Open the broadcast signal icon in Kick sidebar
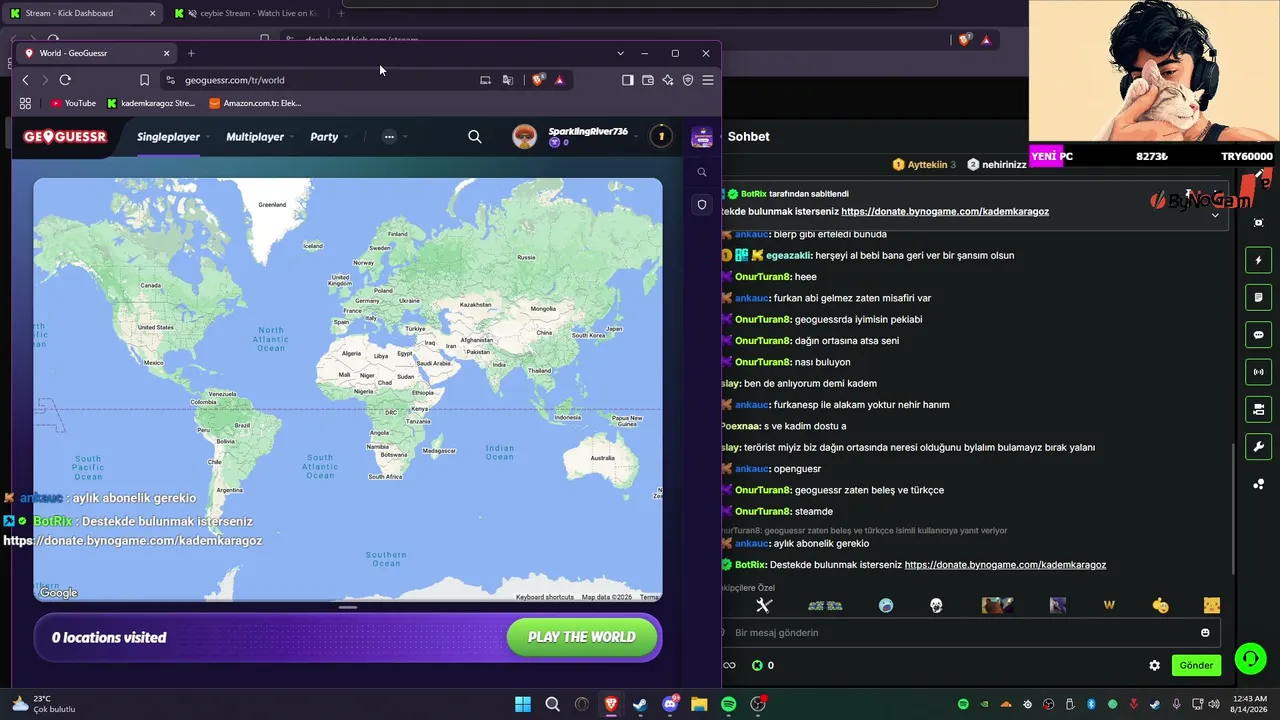The height and width of the screenshot is (720, 1280). point(1259,372)
